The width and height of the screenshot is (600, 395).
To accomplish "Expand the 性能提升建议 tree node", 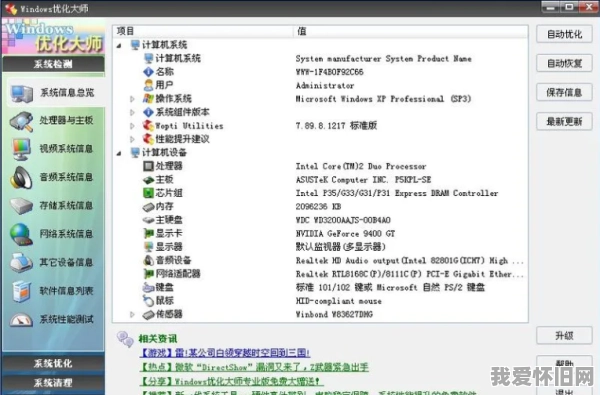I will [x=132, y=139].
